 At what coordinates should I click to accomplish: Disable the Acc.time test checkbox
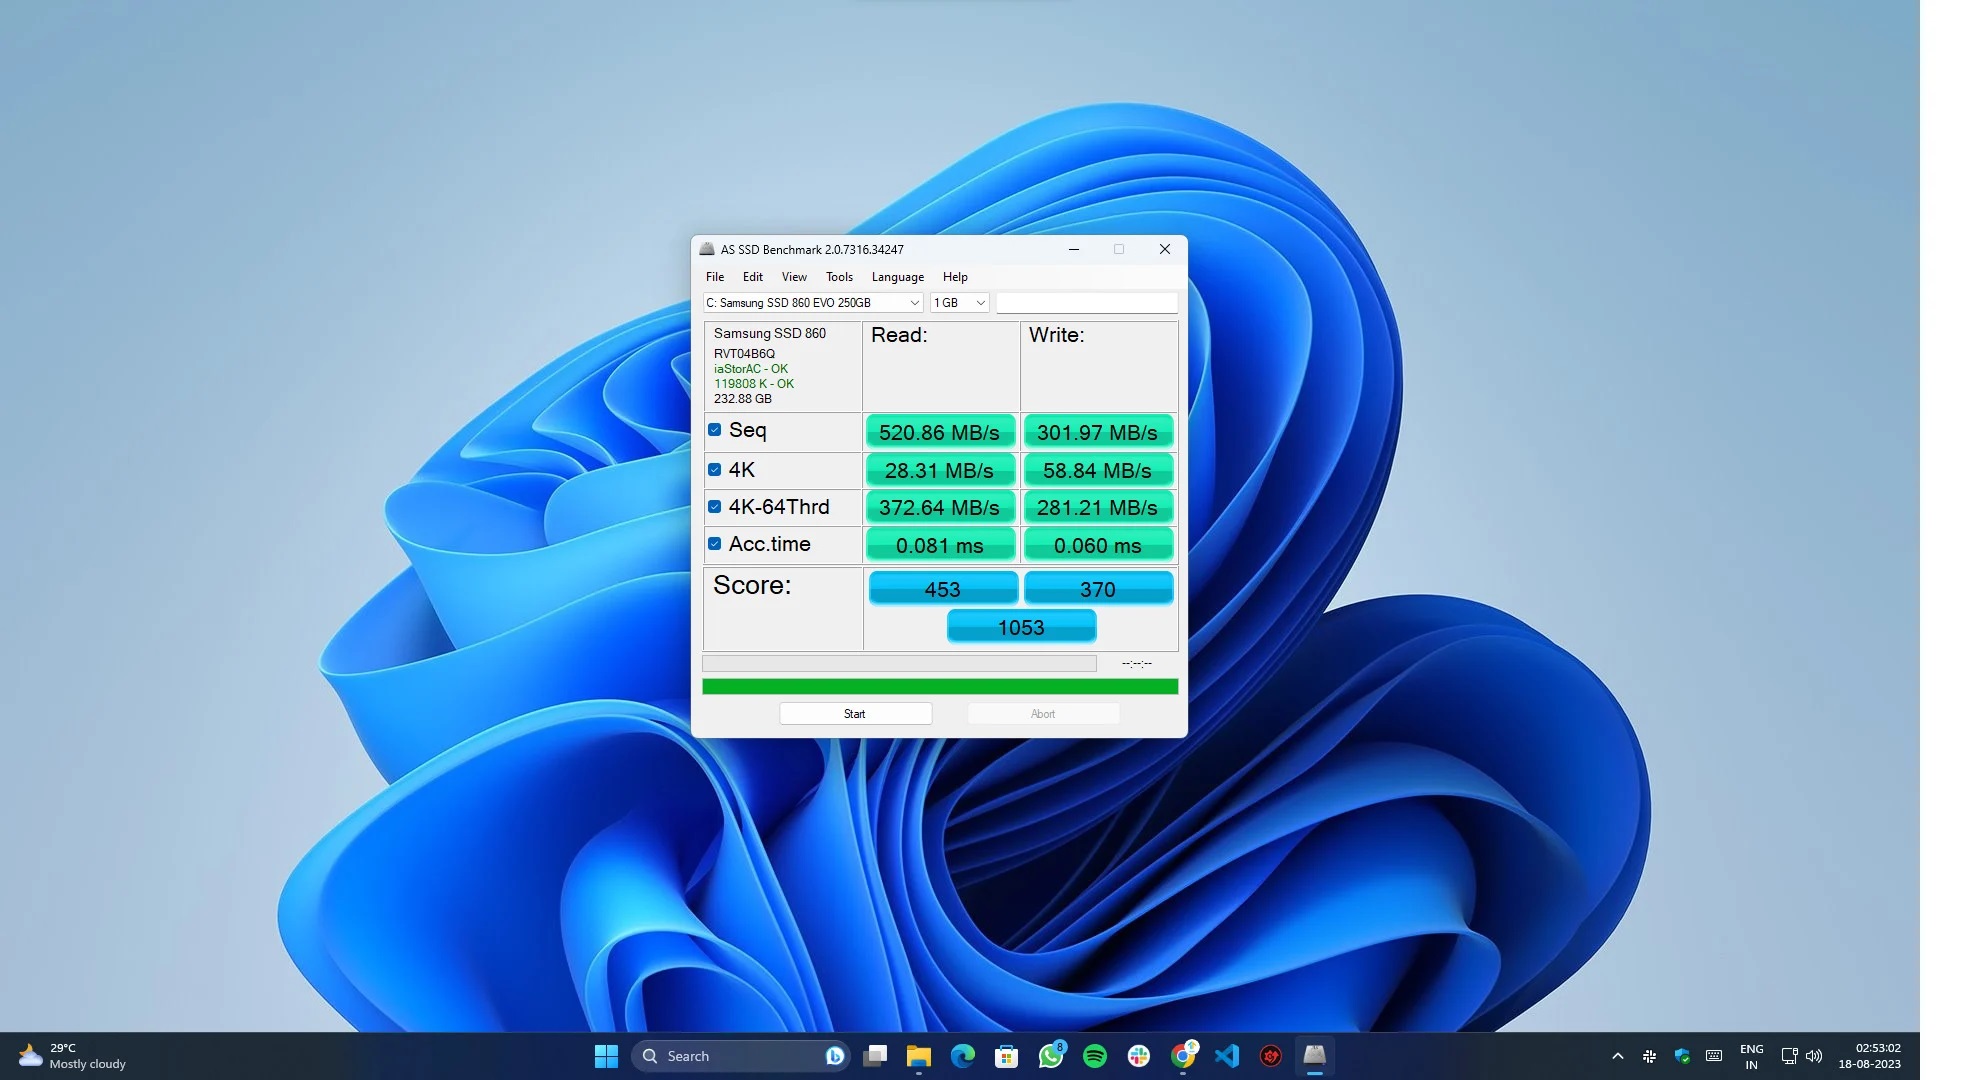click(715, 544)
